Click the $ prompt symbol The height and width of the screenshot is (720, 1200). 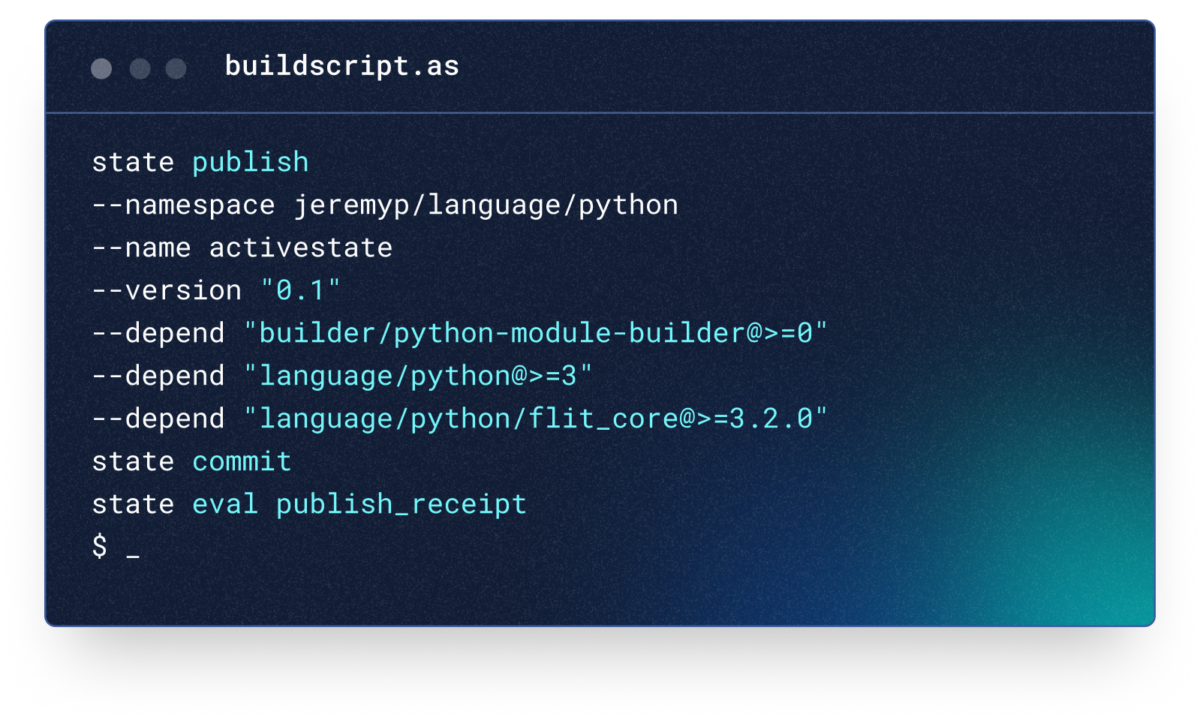[x=99, y=546]
